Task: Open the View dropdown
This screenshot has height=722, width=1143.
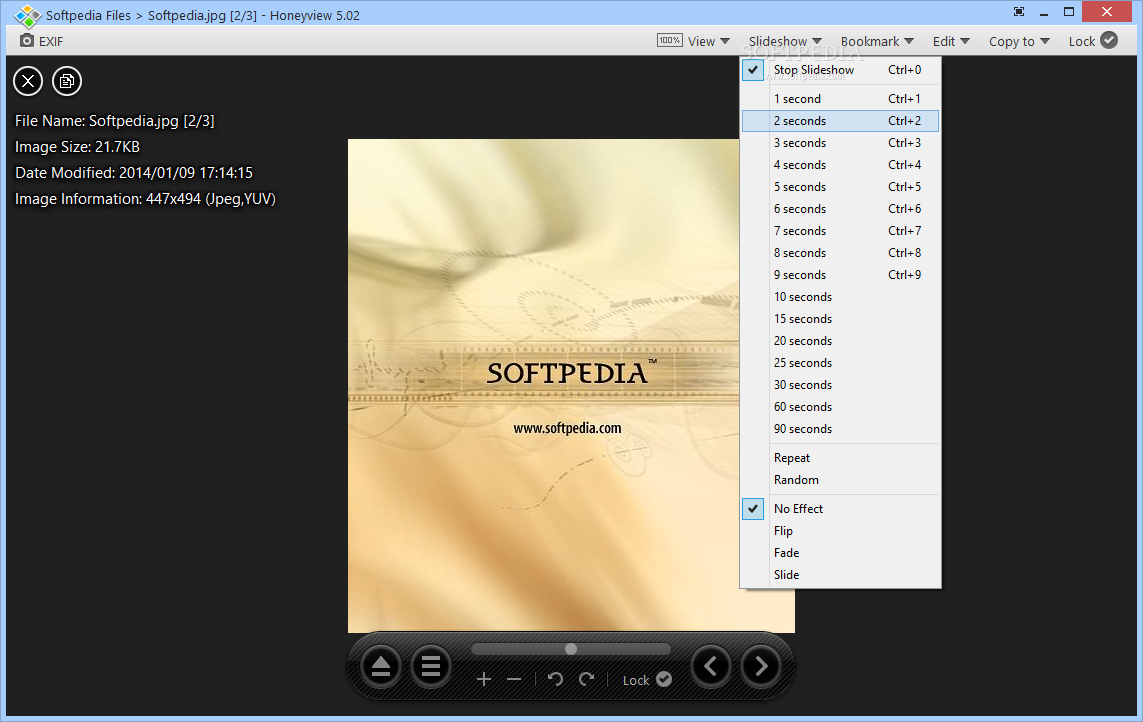Action: point(709,42)
